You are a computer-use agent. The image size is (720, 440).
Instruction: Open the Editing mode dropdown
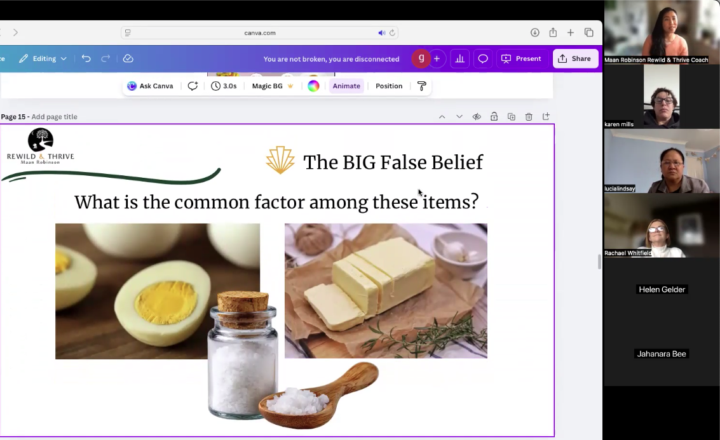(x=43, y=59)
